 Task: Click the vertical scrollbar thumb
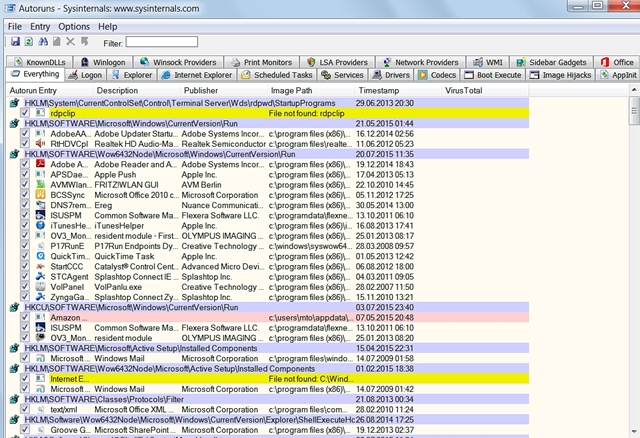pos(634,111)
